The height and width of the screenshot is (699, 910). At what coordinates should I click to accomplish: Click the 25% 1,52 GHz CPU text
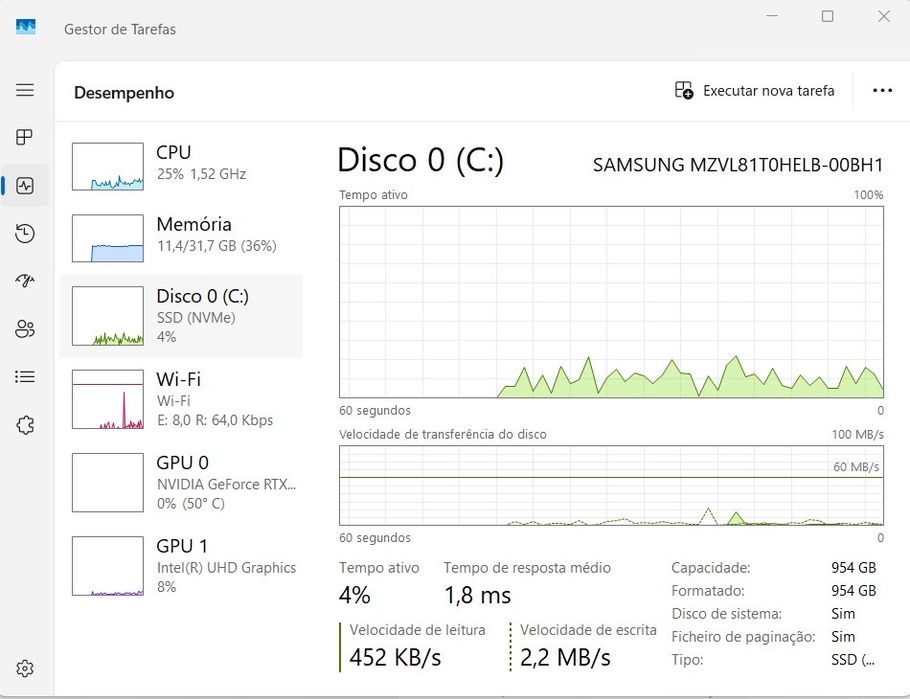coord(201,174)
